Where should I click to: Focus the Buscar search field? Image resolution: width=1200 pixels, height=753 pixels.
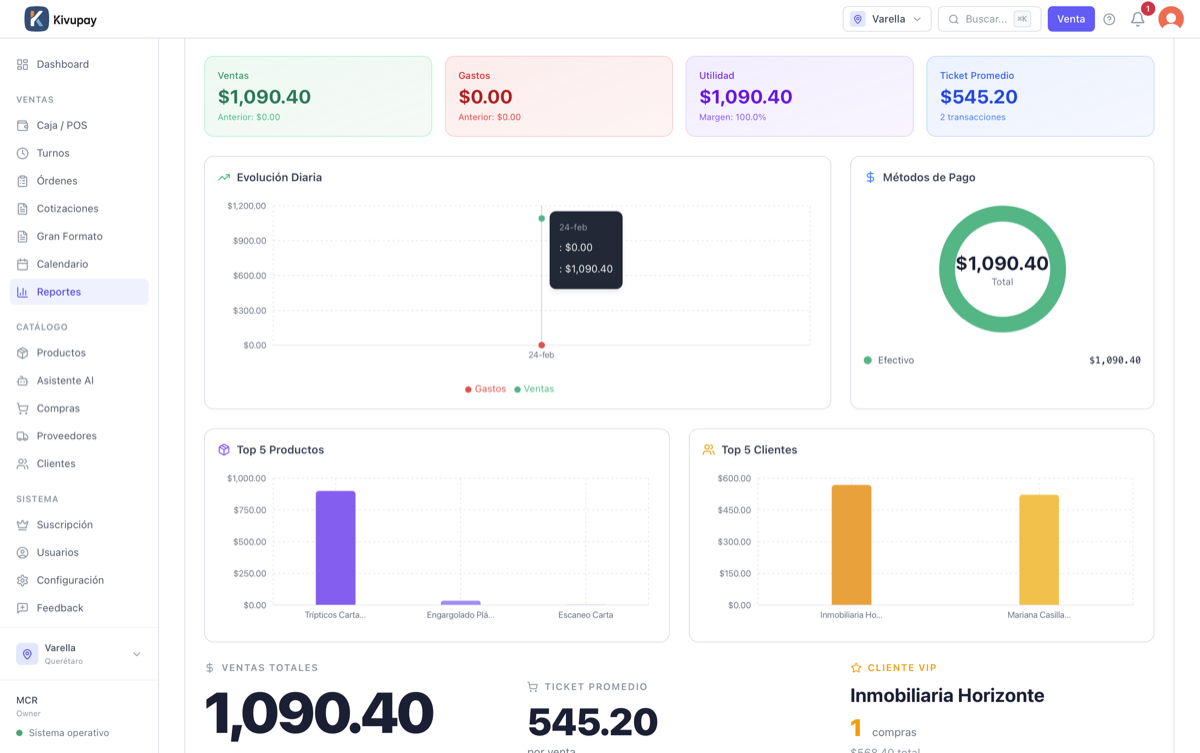[x=986, y=19]
